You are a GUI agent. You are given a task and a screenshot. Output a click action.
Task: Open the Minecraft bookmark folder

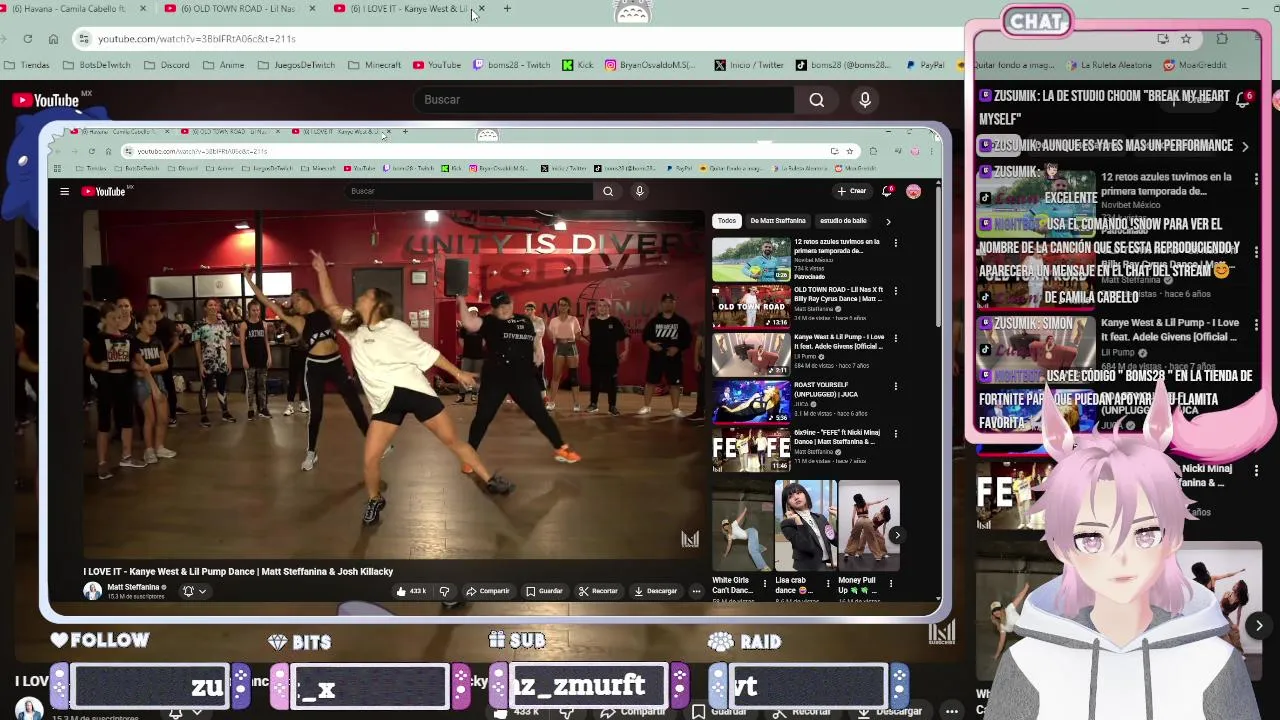click(375, 65)
